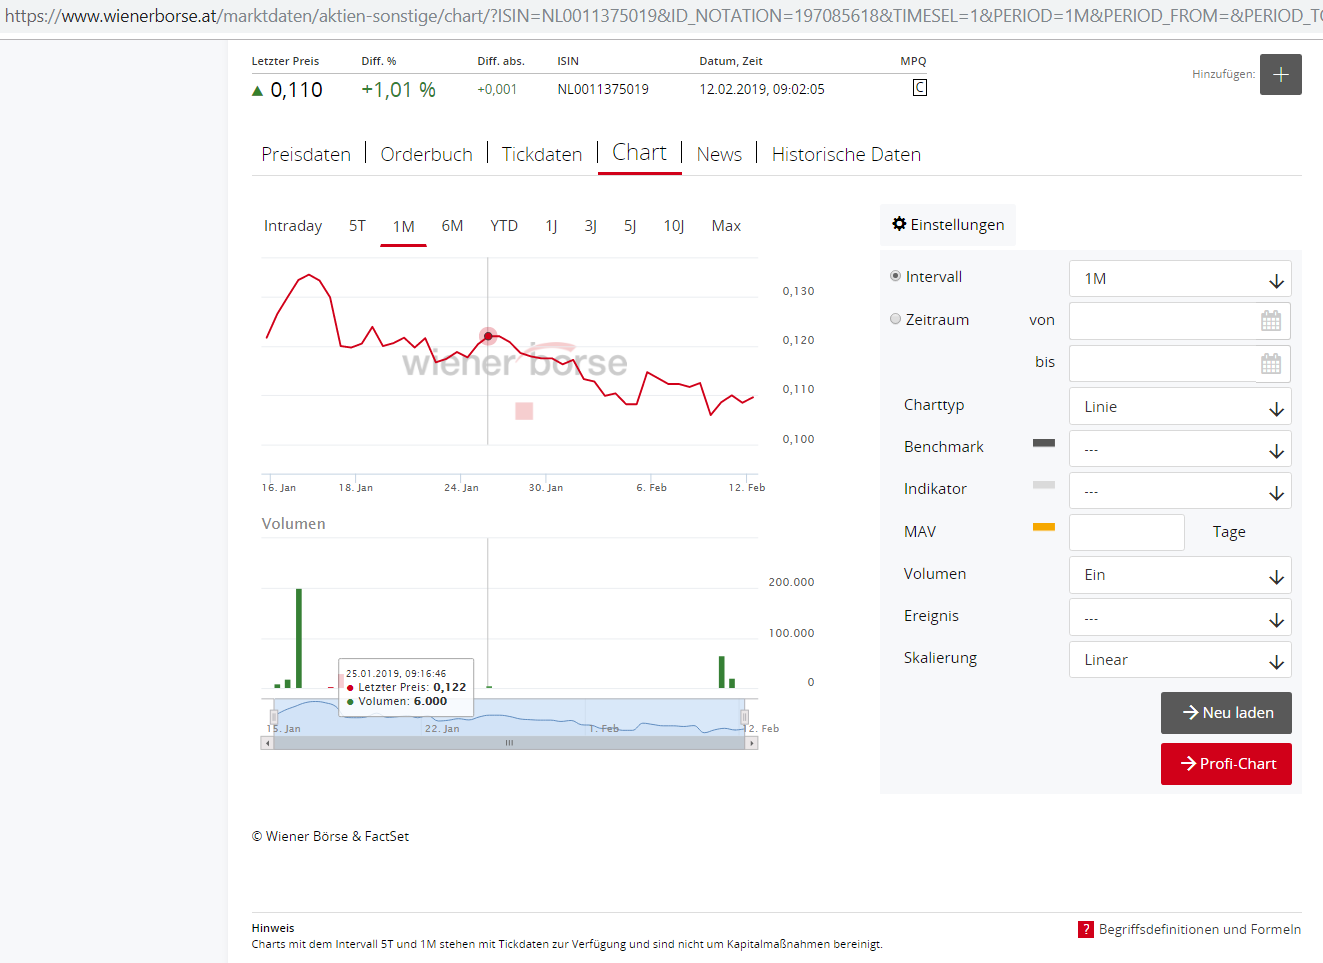Click the MAV Tage input field
The height and width of the screenshot is (963, 1323).
point(1127,532)
